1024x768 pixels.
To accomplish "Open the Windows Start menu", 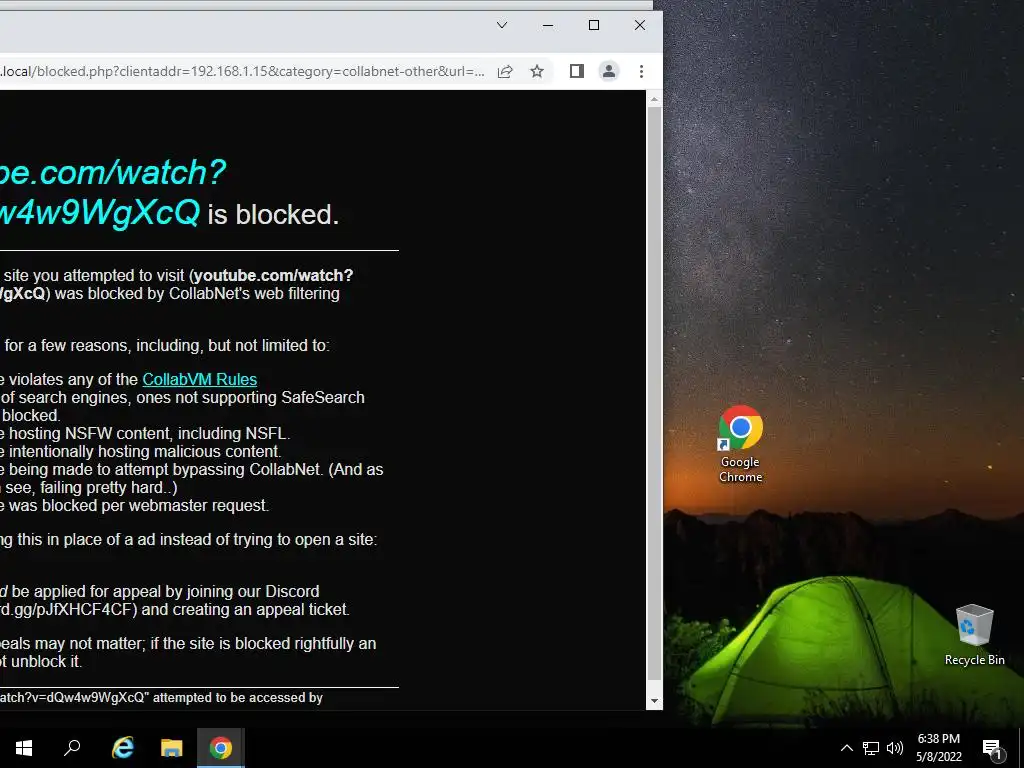I will pyautogui.click(x=24, y=748).
